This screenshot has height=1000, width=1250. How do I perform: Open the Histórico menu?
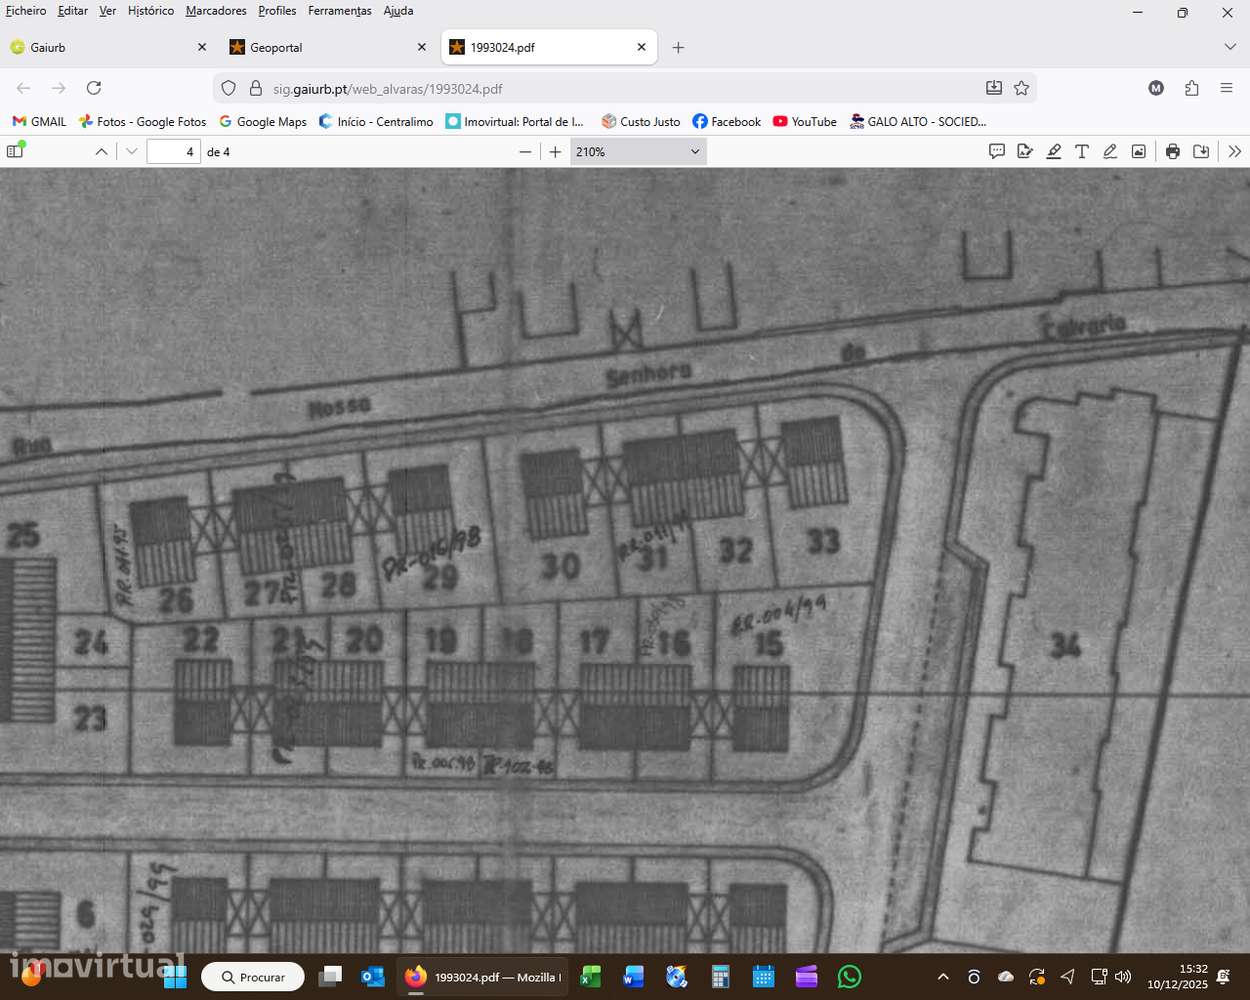pyautogui.click(x=151, y=11)
